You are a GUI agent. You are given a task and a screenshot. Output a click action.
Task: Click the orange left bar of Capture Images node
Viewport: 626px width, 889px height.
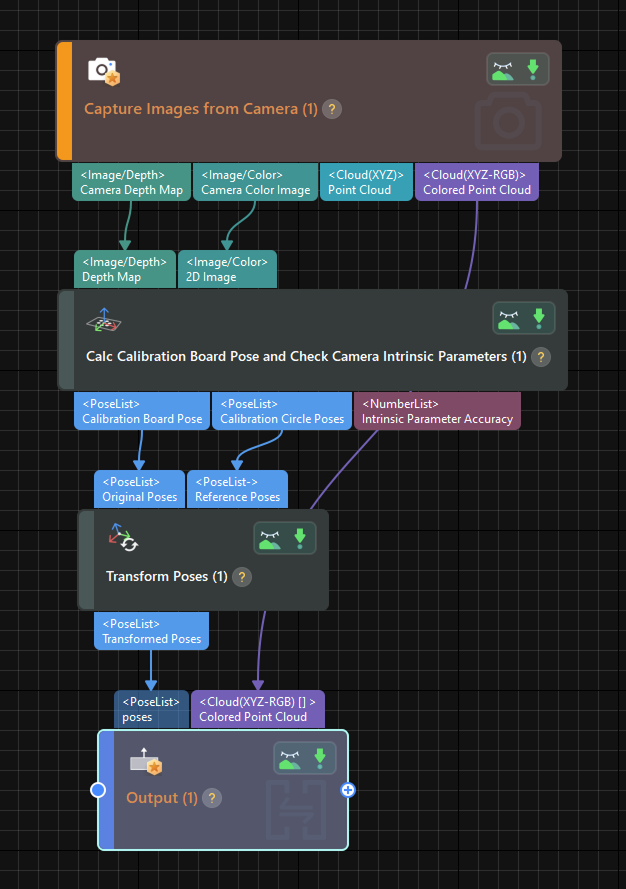[64, 101]
